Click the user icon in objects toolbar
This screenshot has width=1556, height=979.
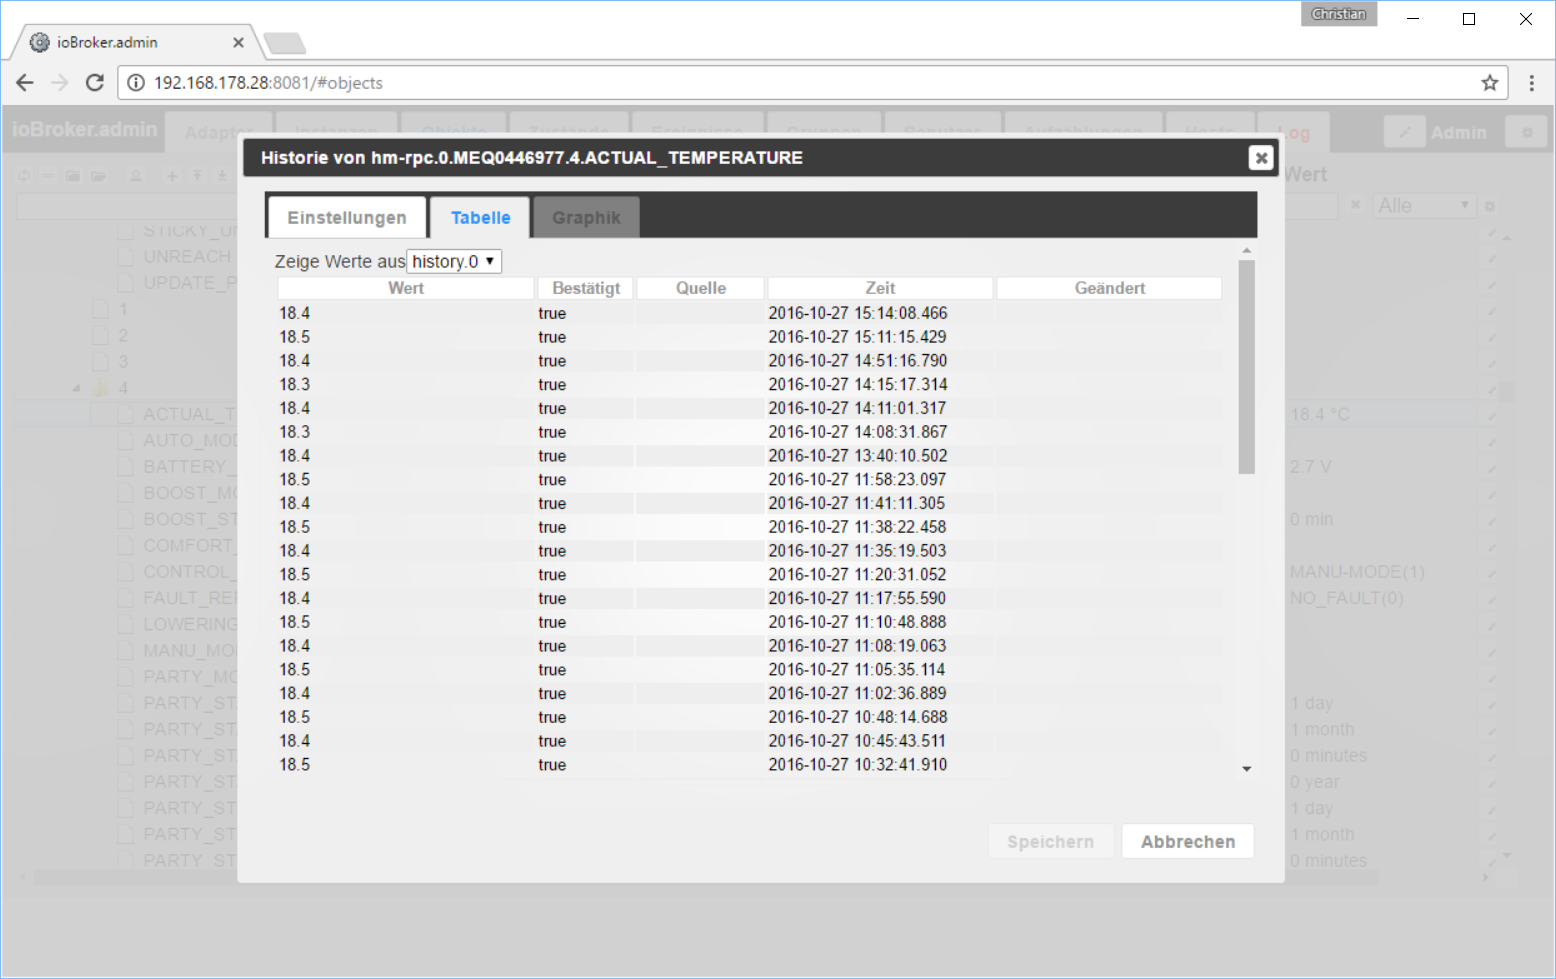tap(136, 176)
